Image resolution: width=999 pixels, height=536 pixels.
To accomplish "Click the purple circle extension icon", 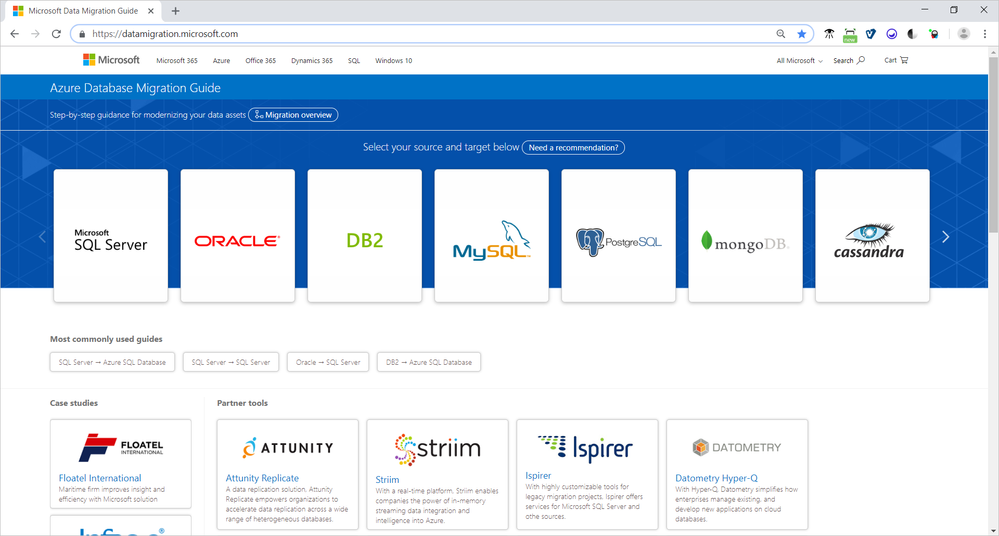I will (x=891, y=34).
